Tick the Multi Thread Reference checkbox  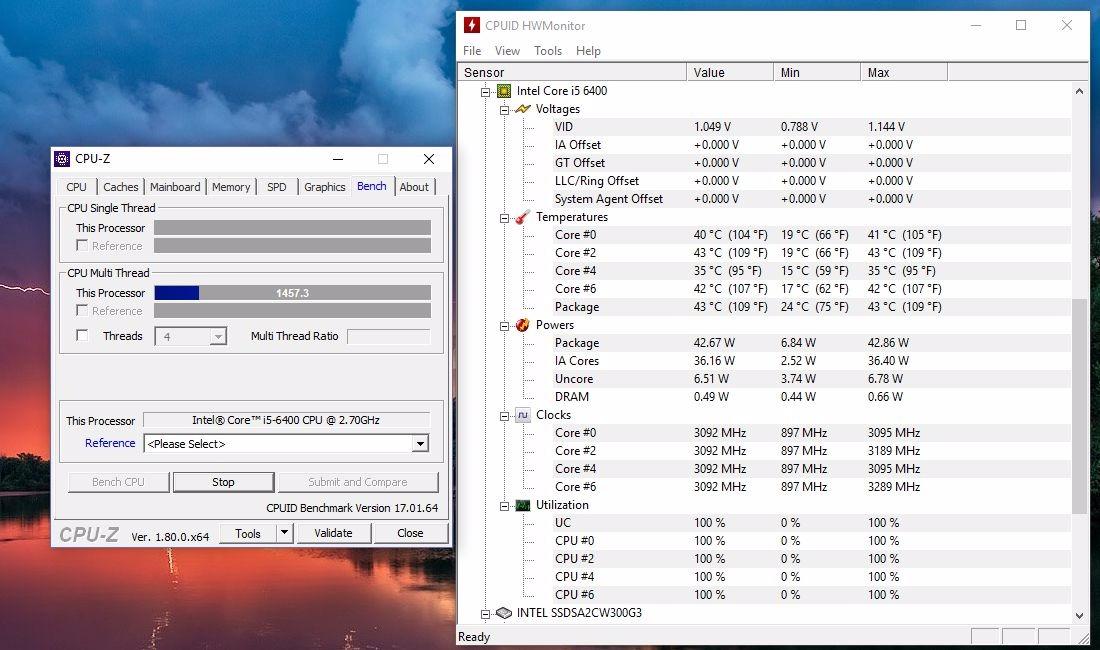pos(82,311)
